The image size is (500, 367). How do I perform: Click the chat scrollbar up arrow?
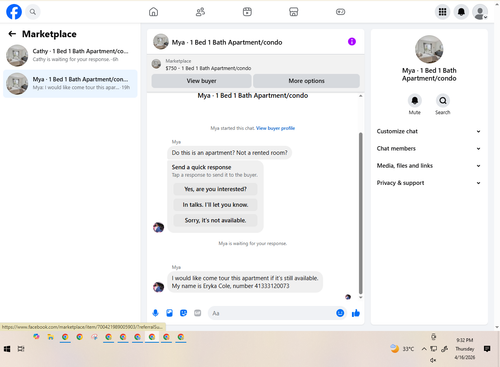pos(360,96)
